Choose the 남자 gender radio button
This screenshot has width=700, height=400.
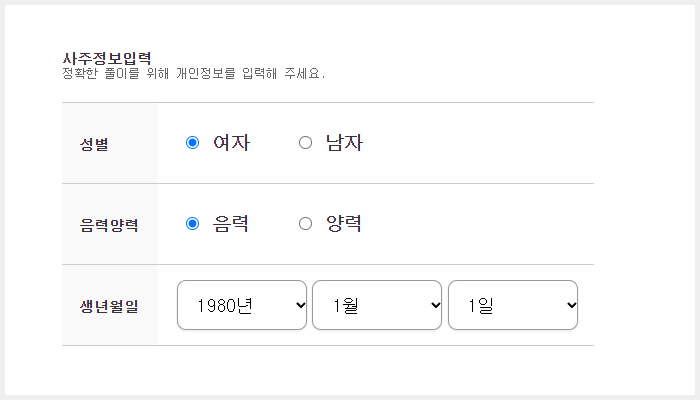click(x=305, y=143)
